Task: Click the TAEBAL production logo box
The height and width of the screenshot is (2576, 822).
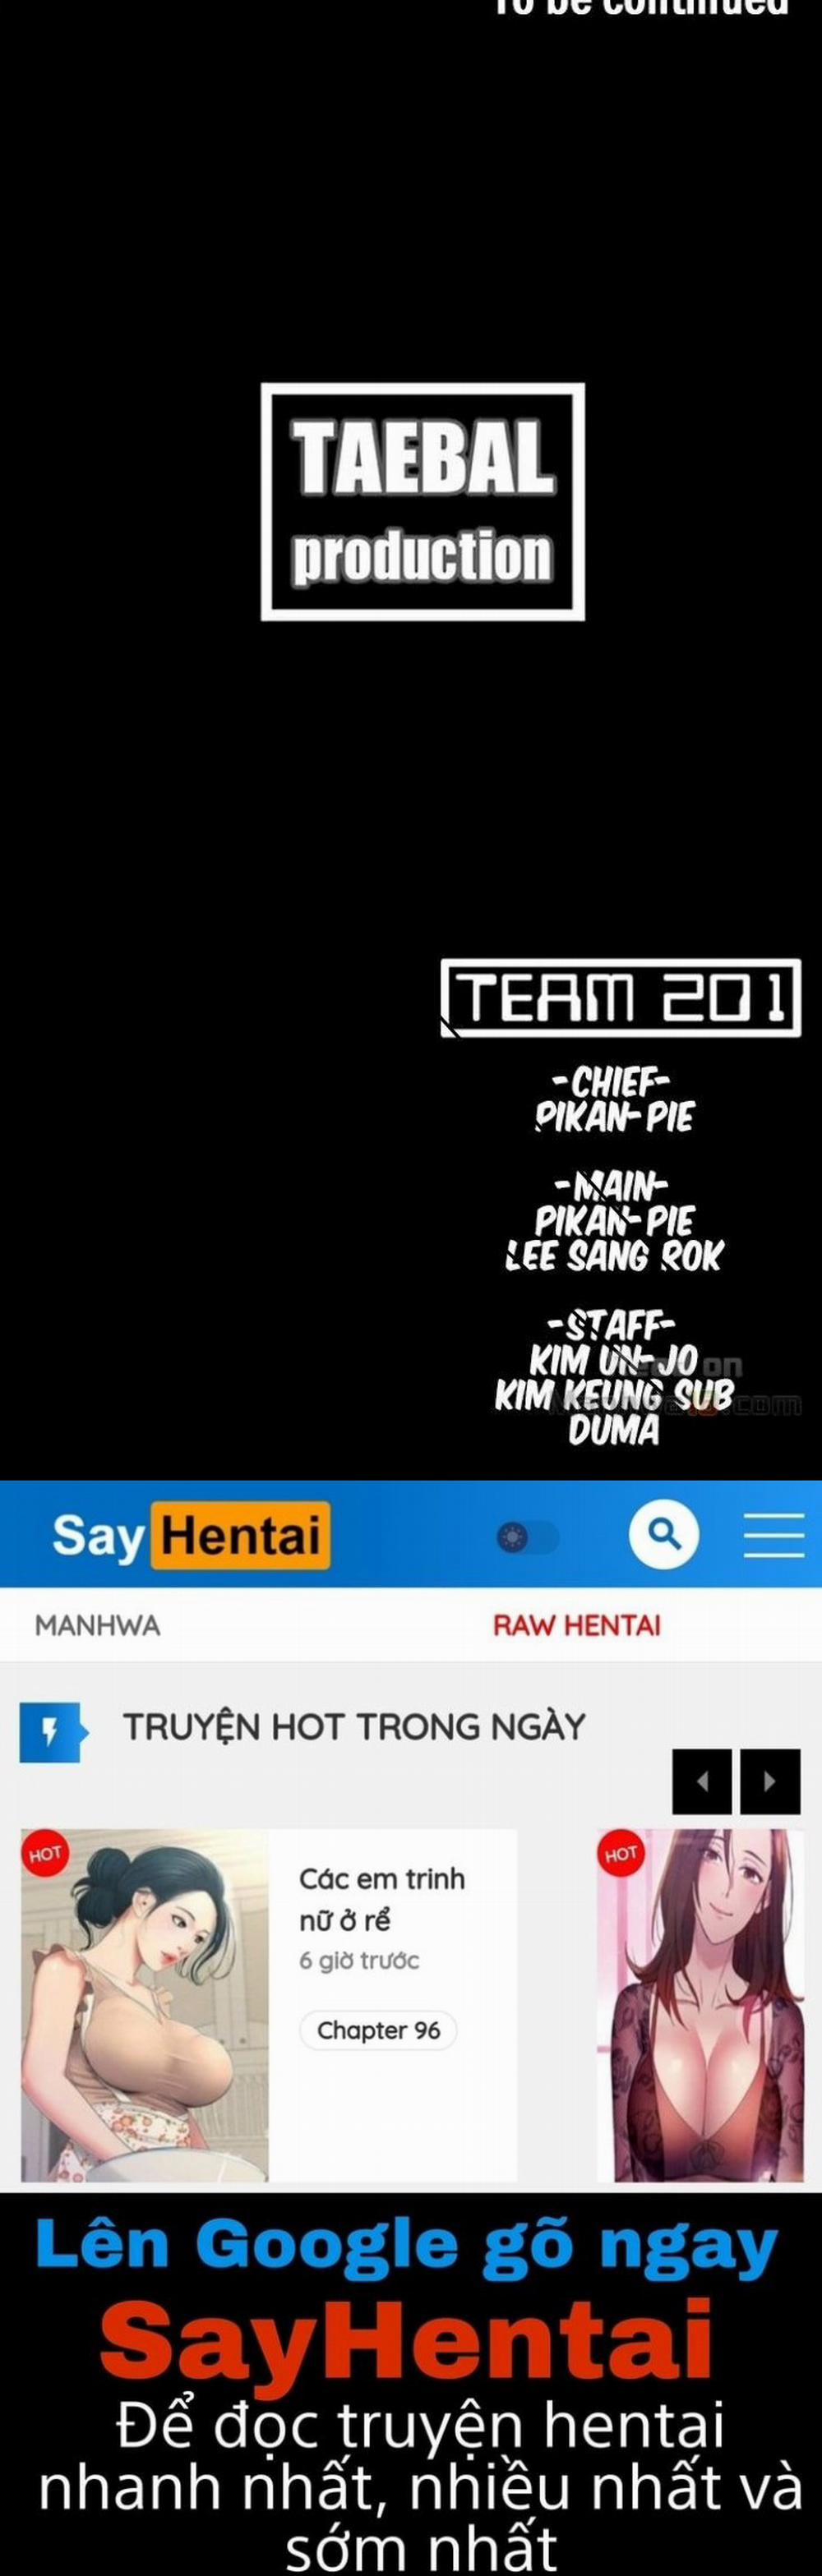Action: (423, 502)
